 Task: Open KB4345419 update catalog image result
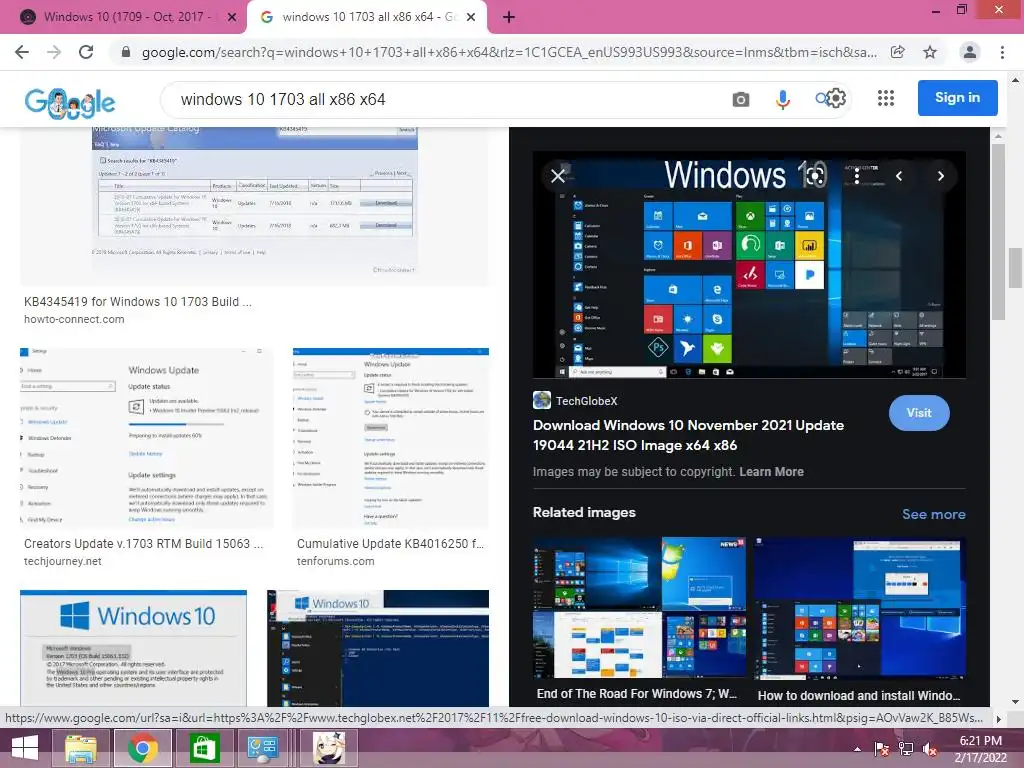pyautogui.click(x=254, y=206)
